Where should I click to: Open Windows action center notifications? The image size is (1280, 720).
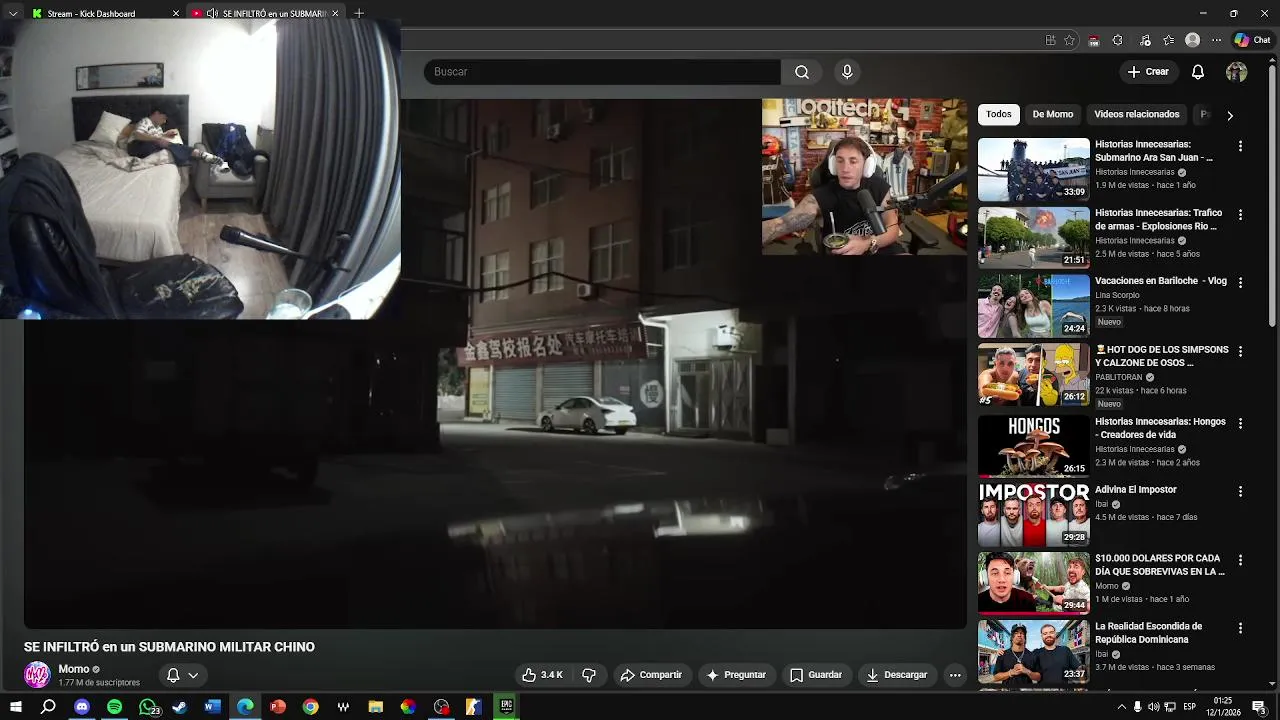[1259, 707]
